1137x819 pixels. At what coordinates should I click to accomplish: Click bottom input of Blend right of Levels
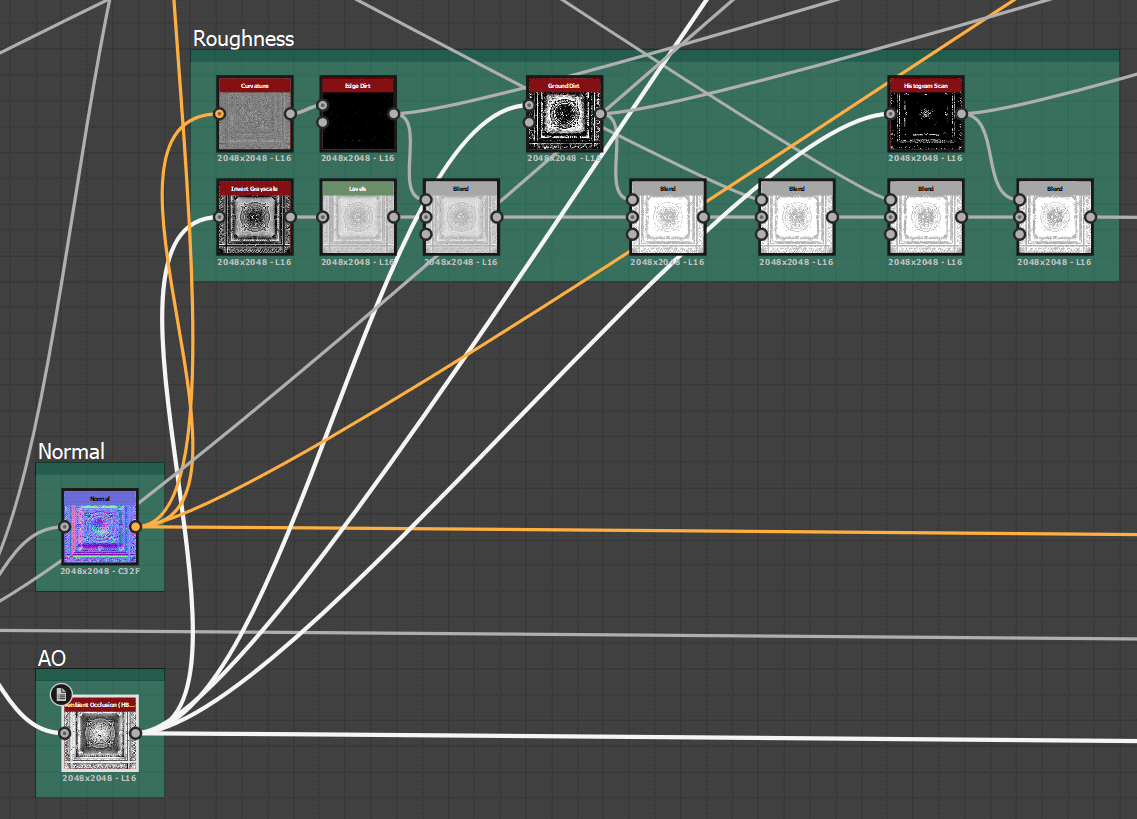426,234
